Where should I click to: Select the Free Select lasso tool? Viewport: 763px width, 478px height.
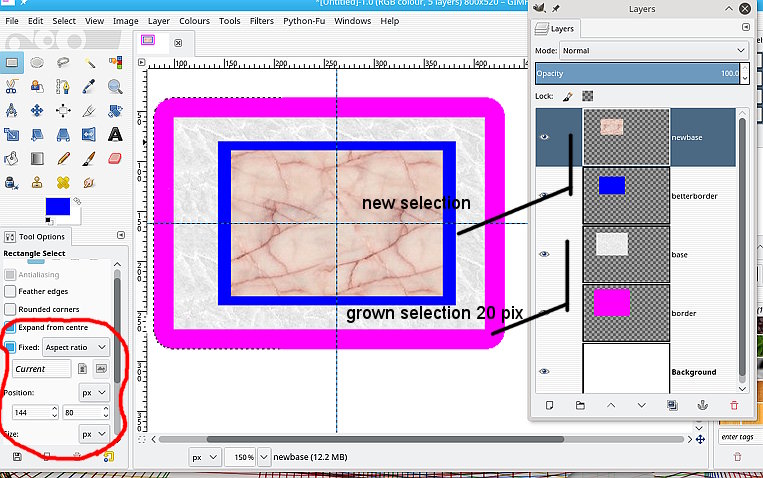(x=63, y=62)
